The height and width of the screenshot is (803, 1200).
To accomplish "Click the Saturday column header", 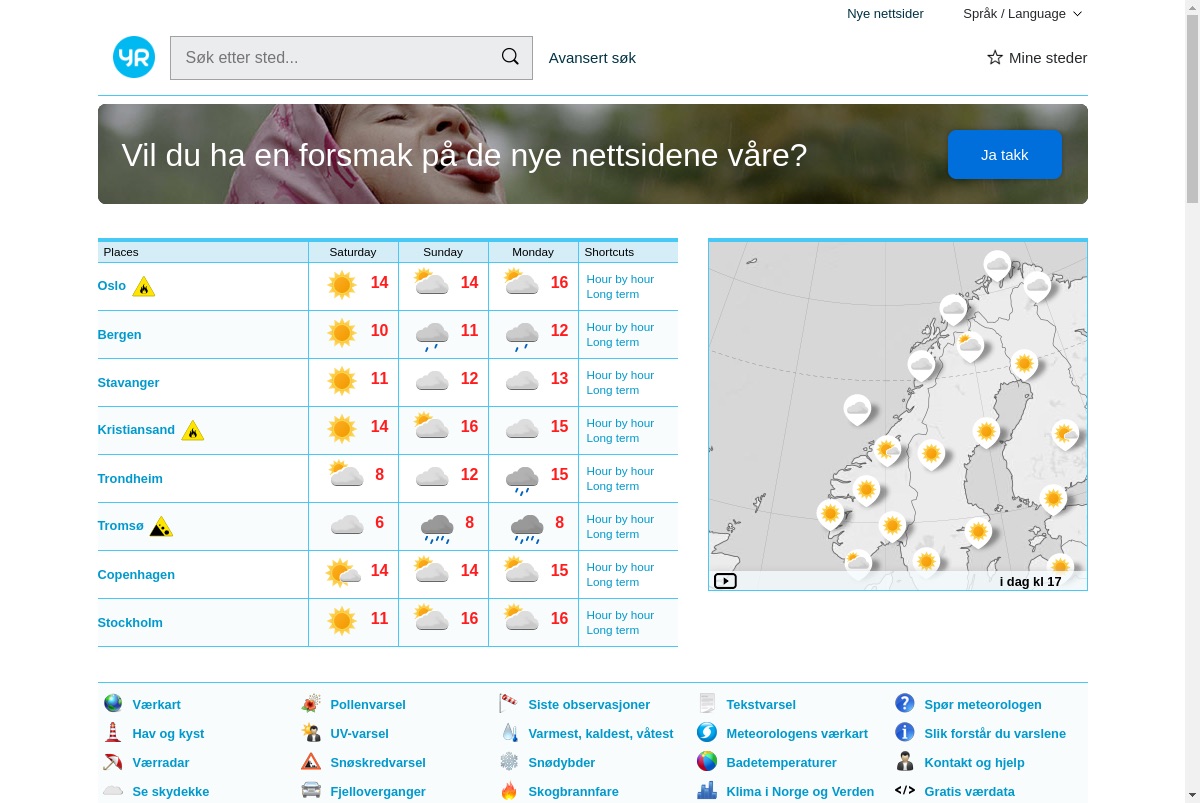I will 353,252.
